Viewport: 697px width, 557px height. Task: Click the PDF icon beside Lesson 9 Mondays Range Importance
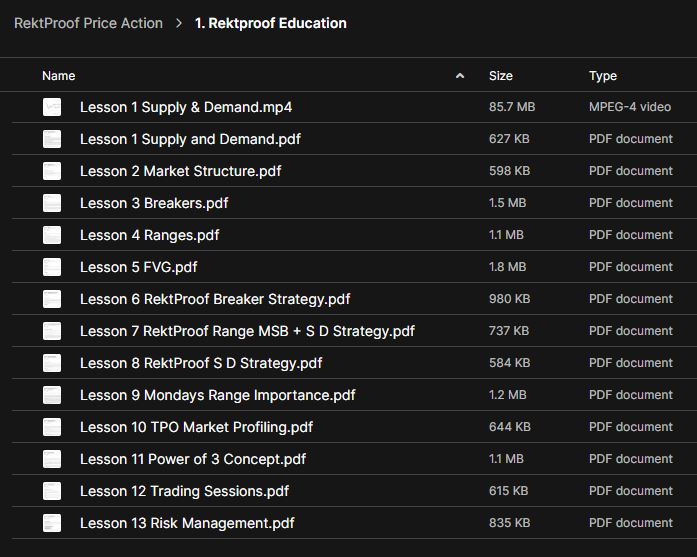(52, 395)
